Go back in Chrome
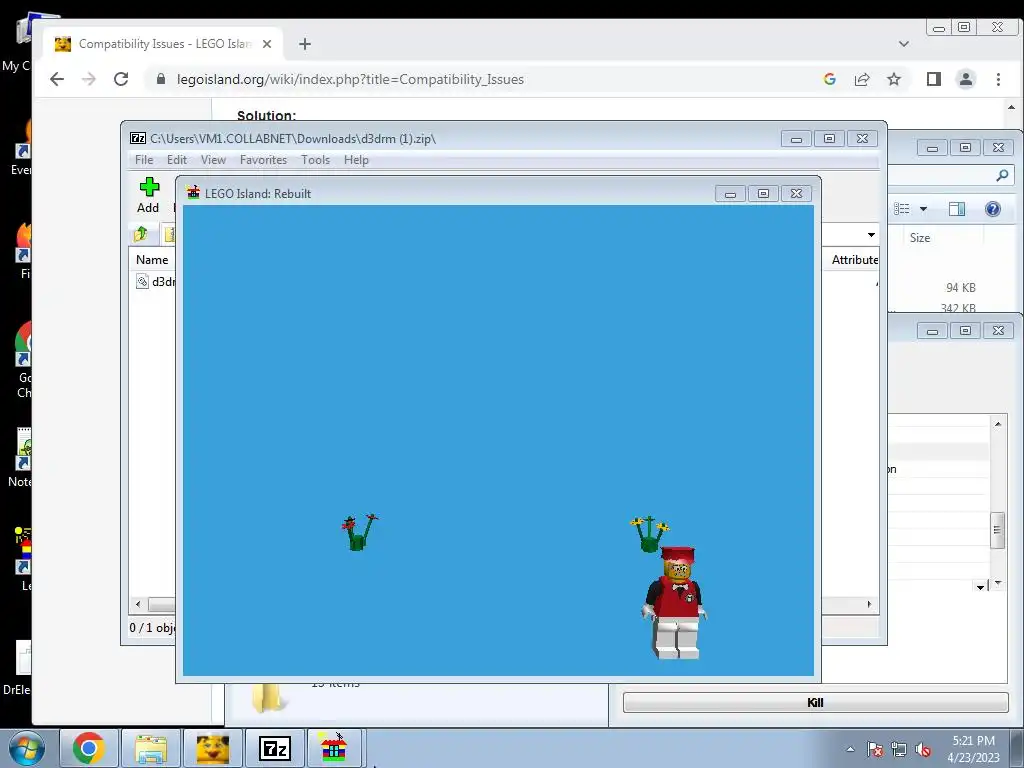The image size is (1024, 768). (57, 79)
